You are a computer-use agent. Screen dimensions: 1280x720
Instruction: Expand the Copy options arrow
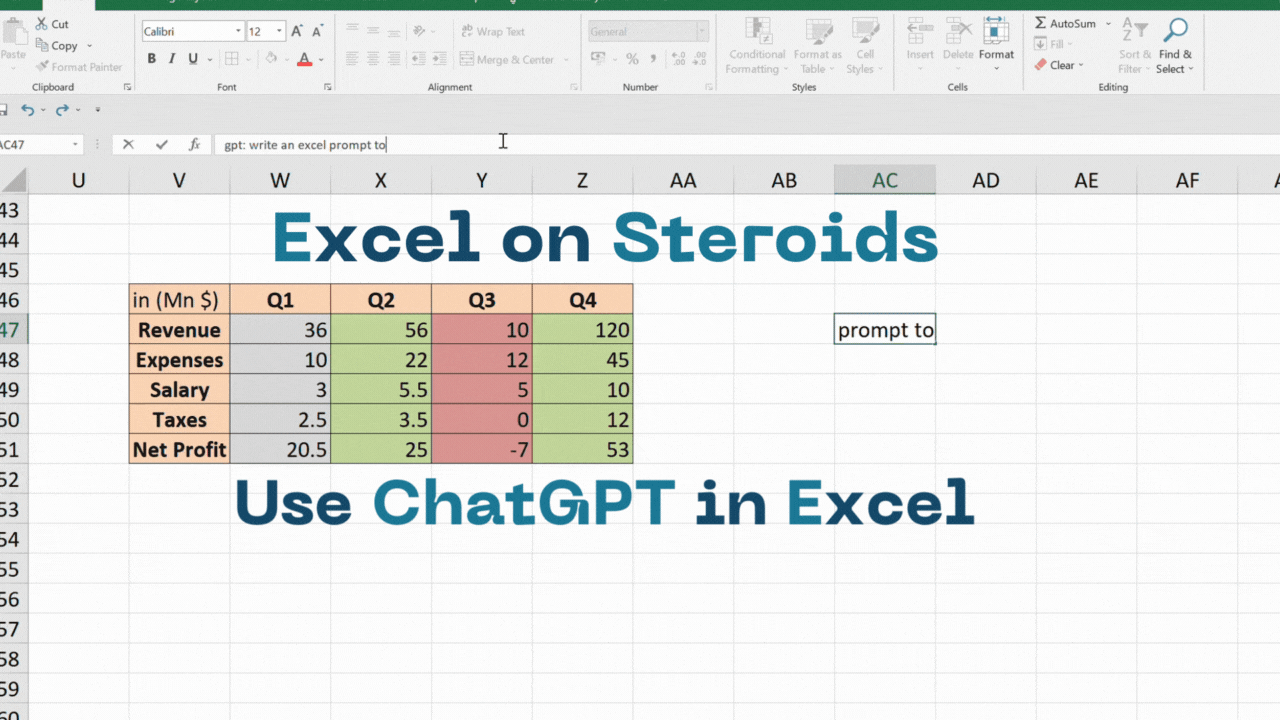[89, 46]
